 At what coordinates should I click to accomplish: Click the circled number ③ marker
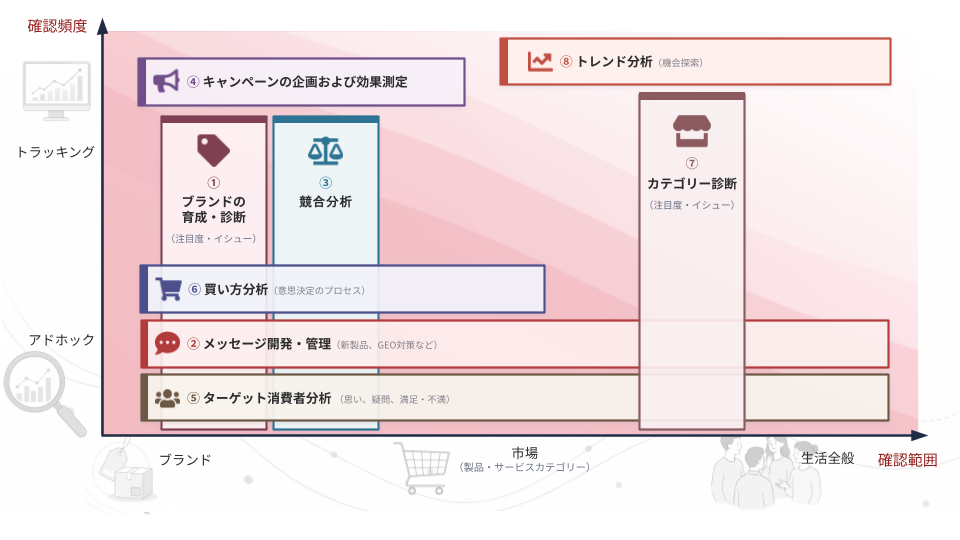tap(325, 182)
